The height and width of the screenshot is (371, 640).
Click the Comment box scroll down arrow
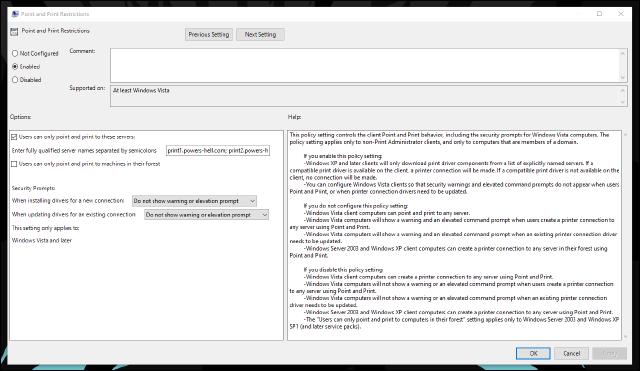click(623, 78)
